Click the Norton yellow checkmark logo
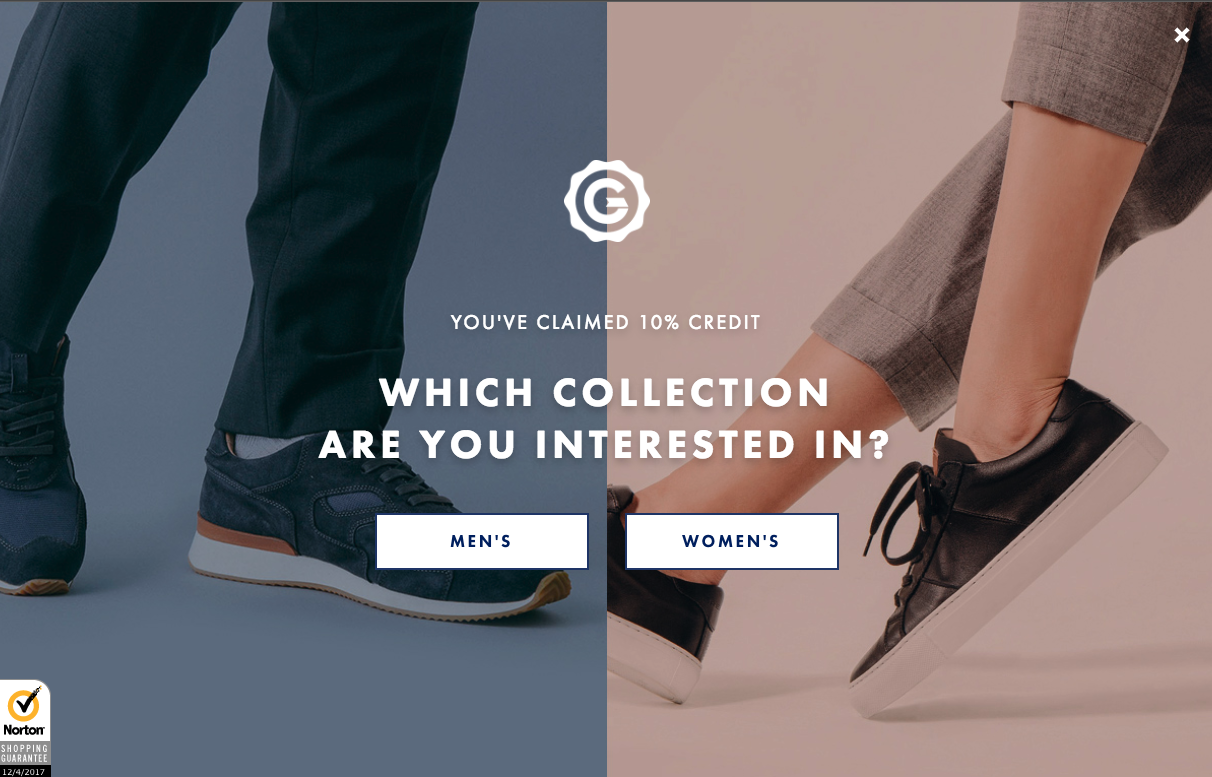The image size is (1212, 777). point(24,705)
